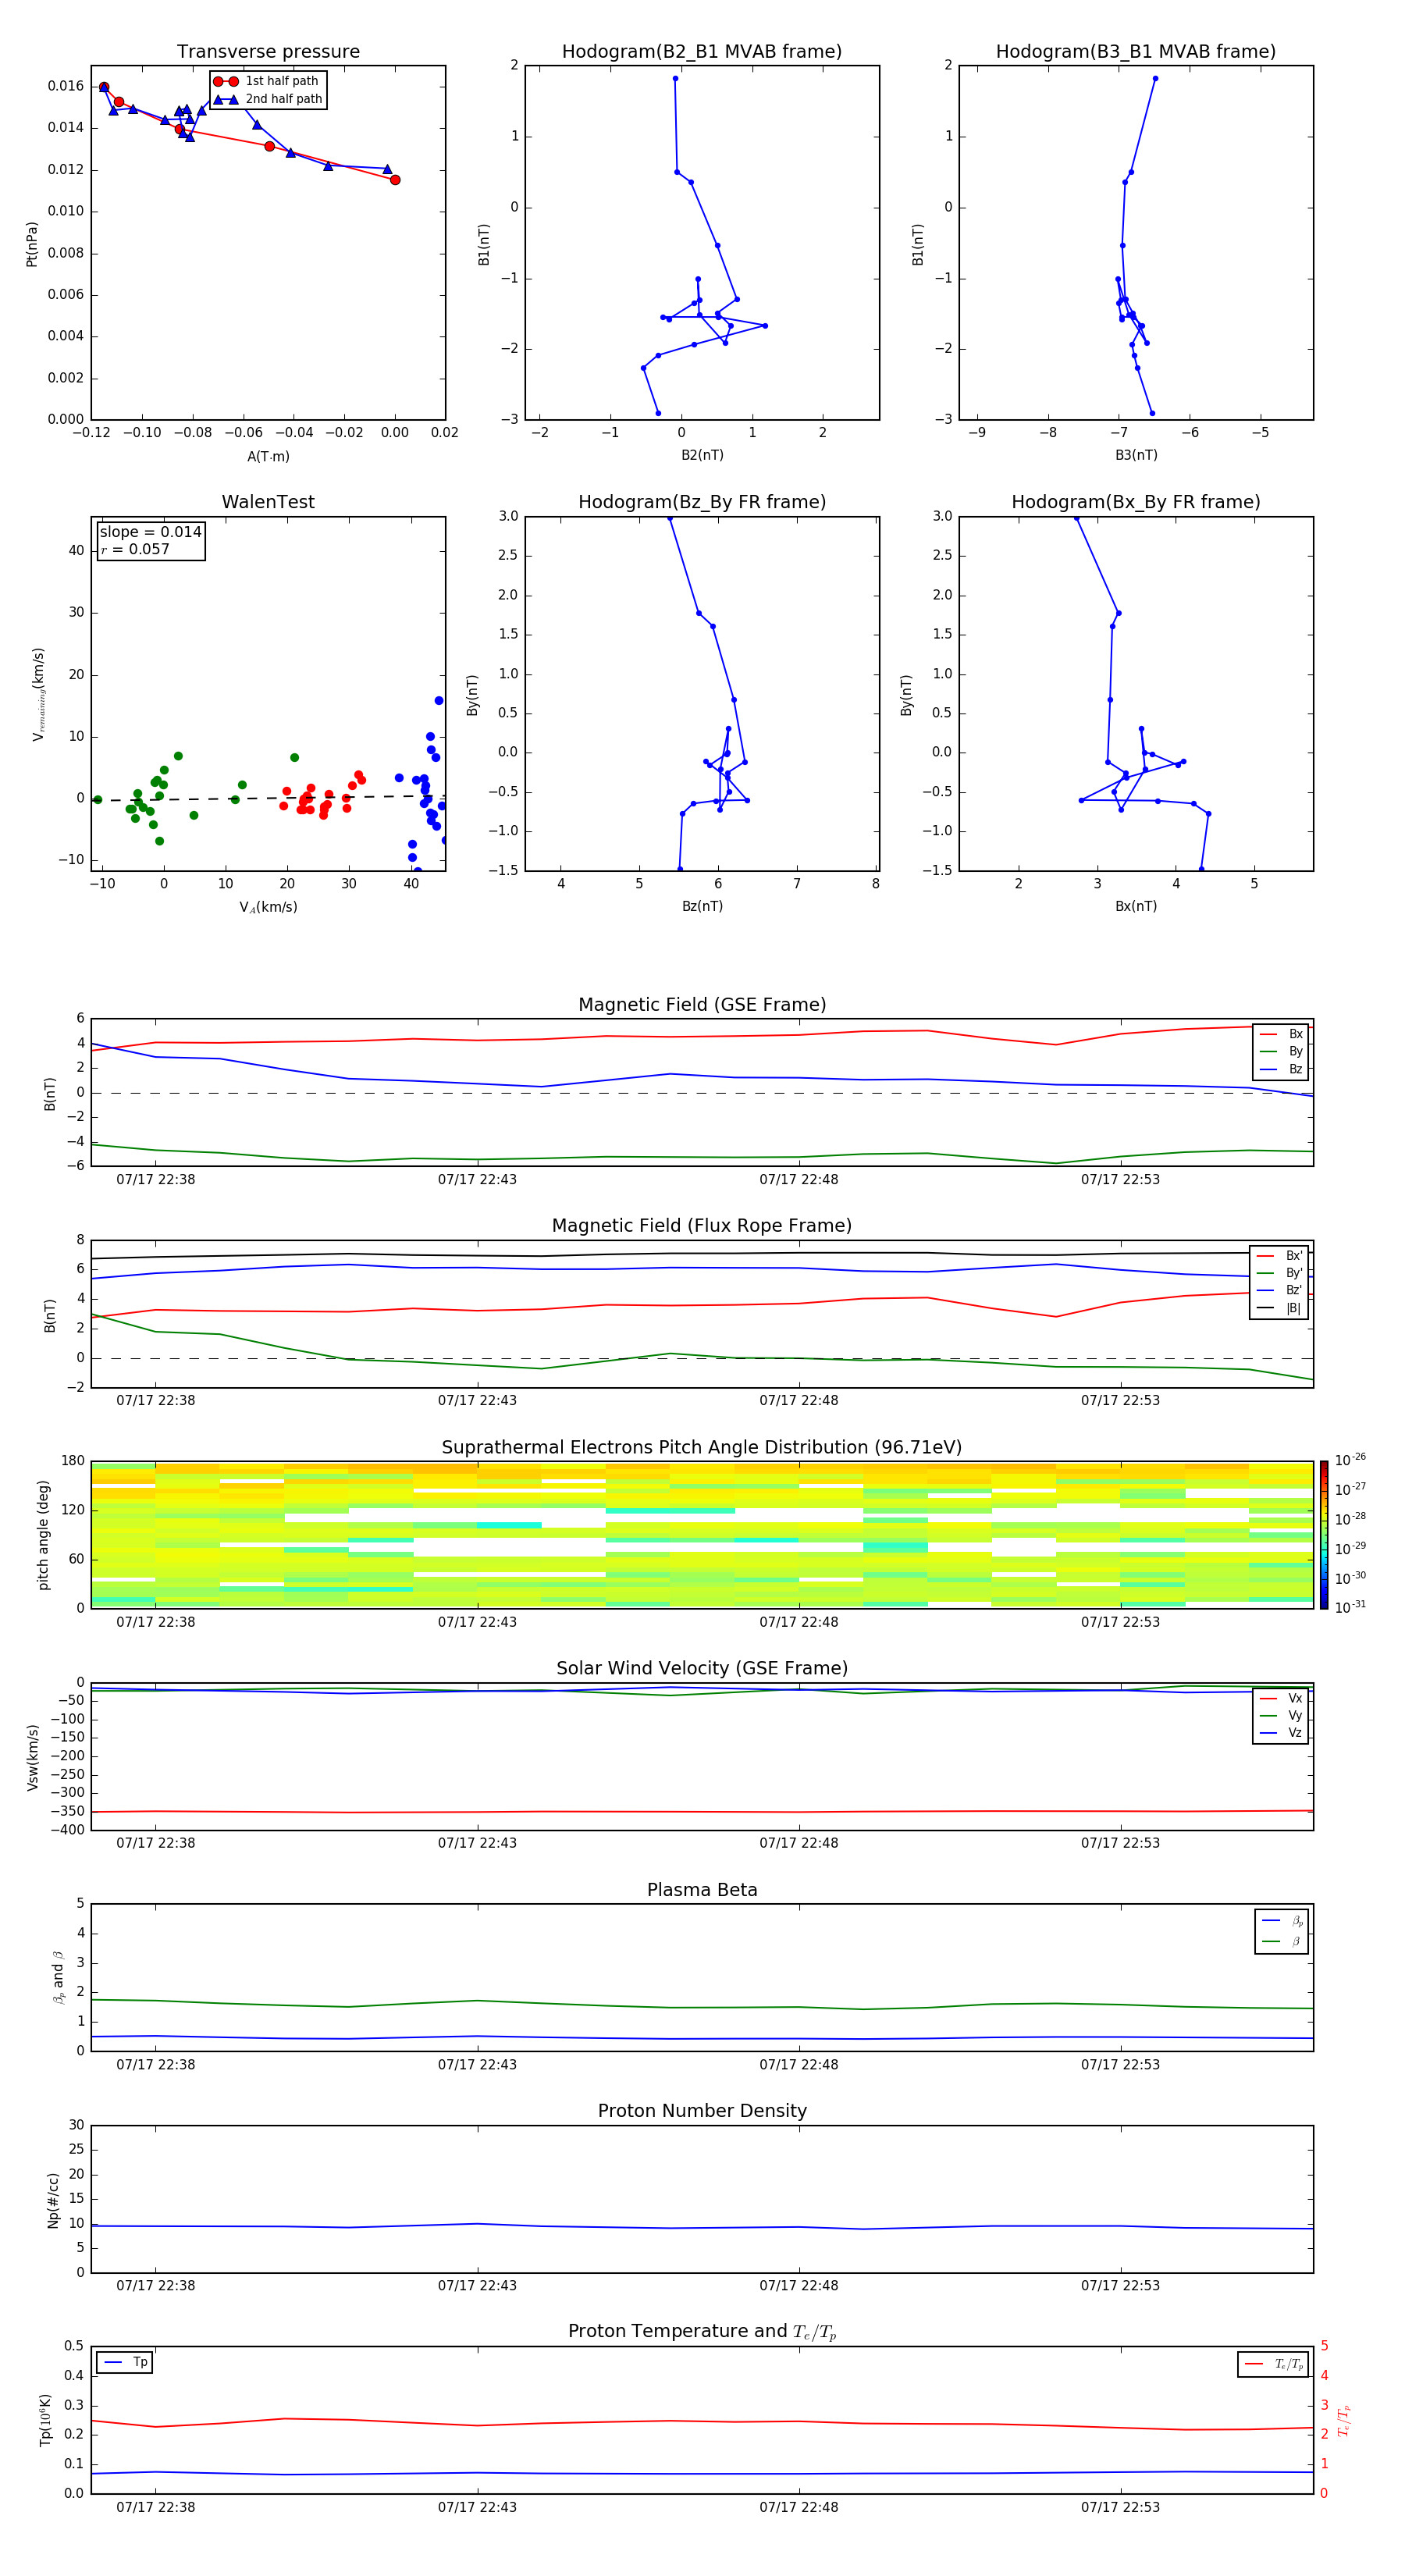
Task: Click '2nd half path' legend entry
Action: pyautogui.click(x=268, y=99)
